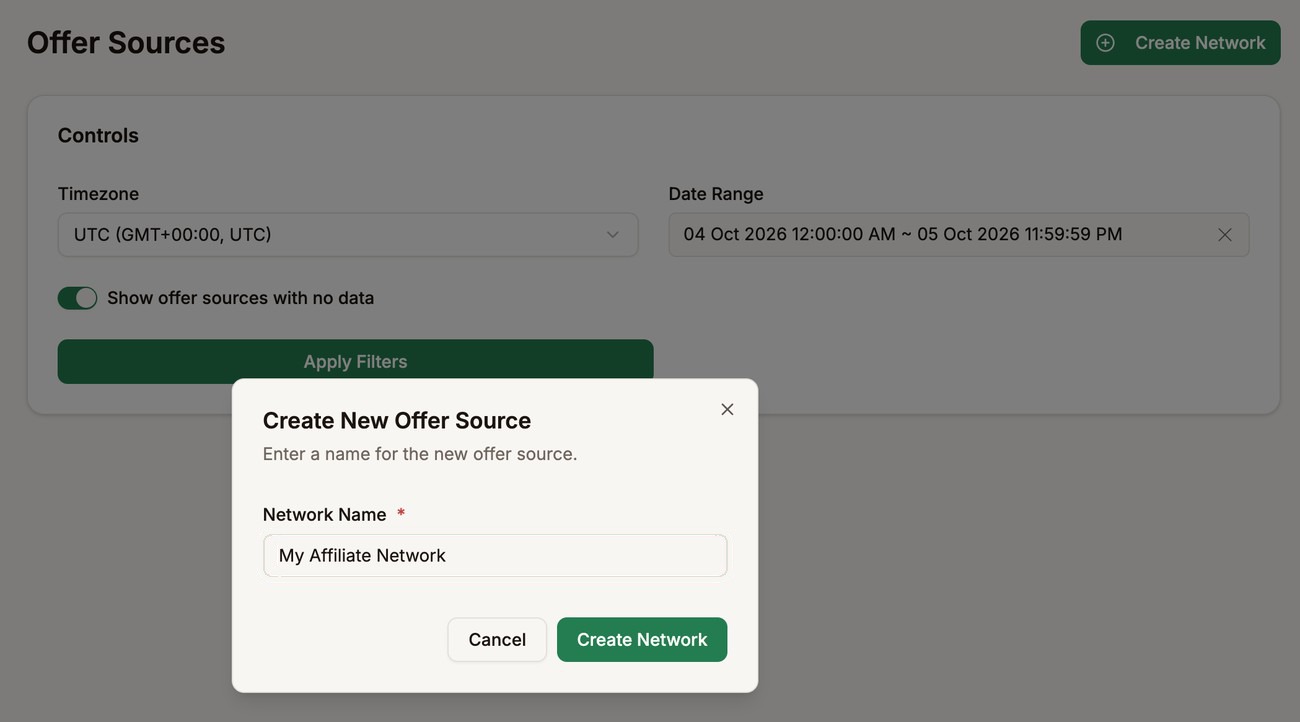Click the 'Show offer sources with no data' label

coord(241,298)
